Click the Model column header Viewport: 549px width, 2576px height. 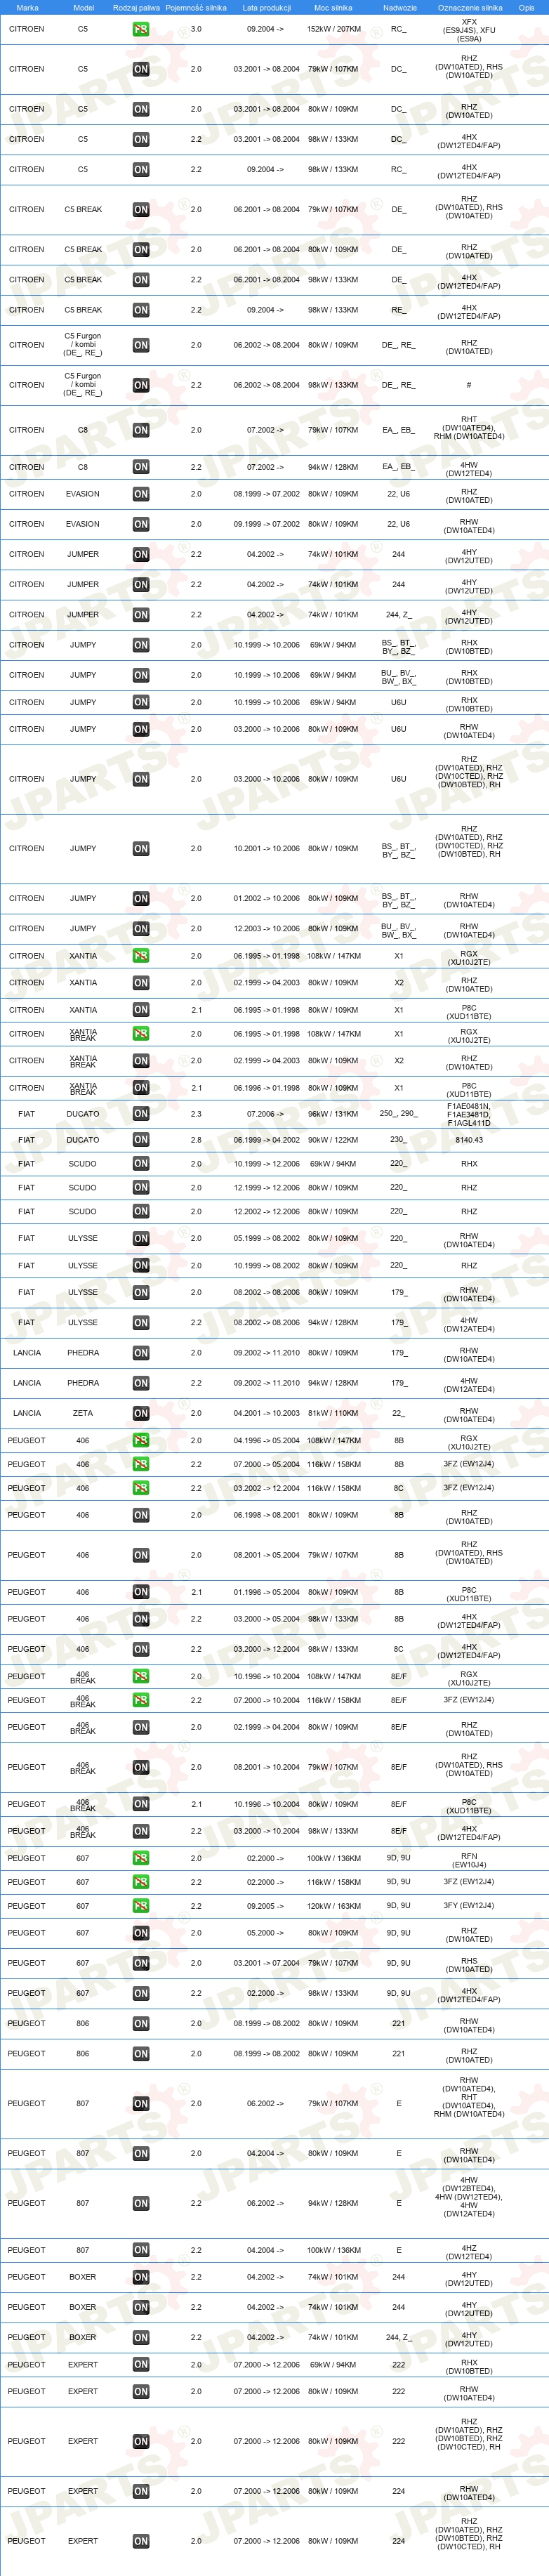pyautogui.click(x=83, y=7)
